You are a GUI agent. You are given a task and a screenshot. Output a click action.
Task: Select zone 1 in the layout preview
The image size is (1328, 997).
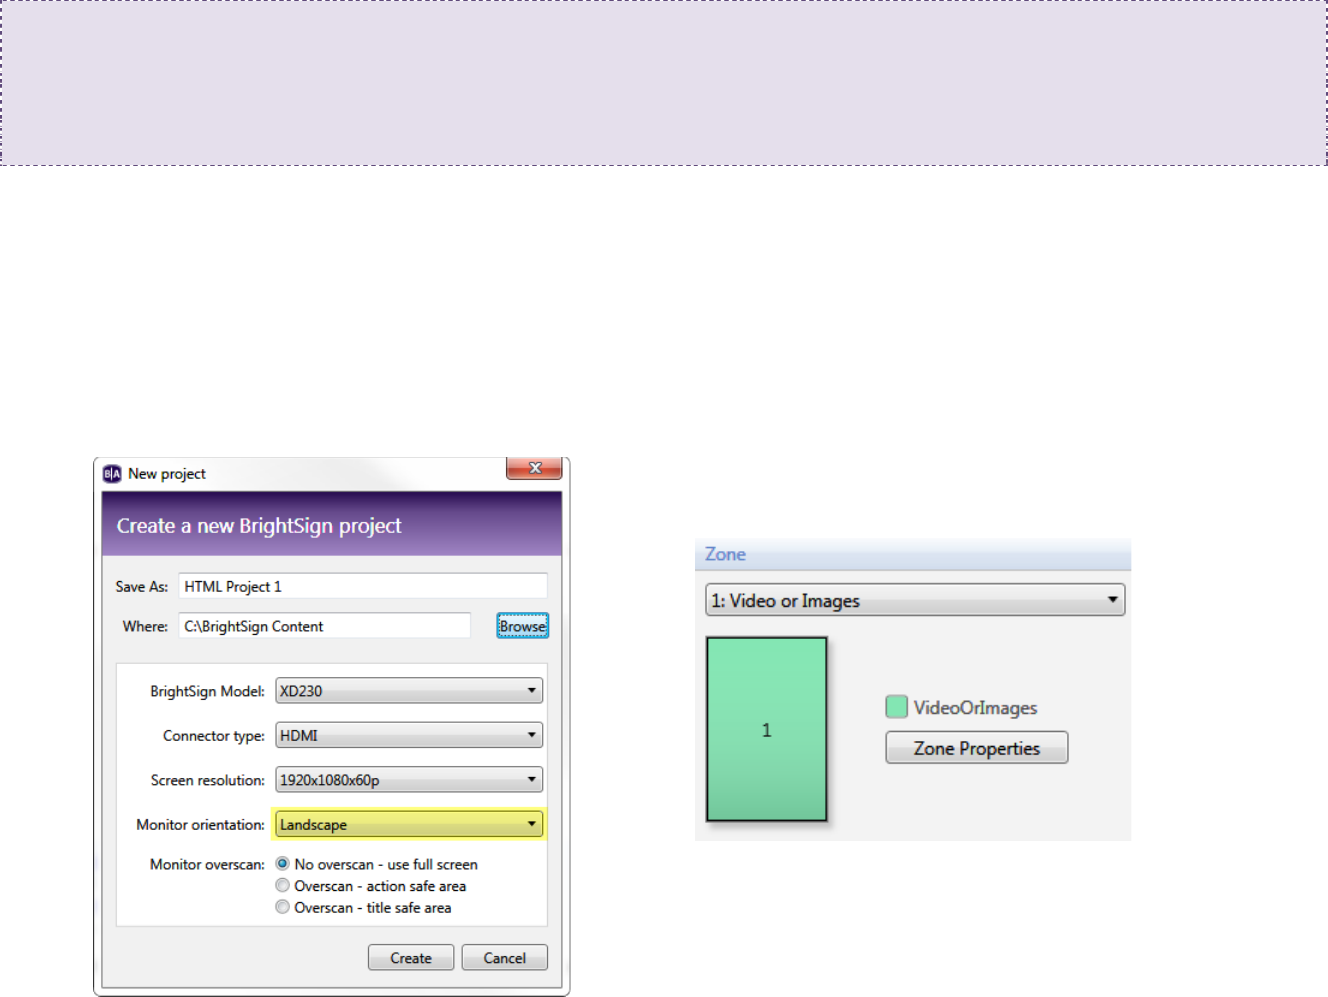767,729
